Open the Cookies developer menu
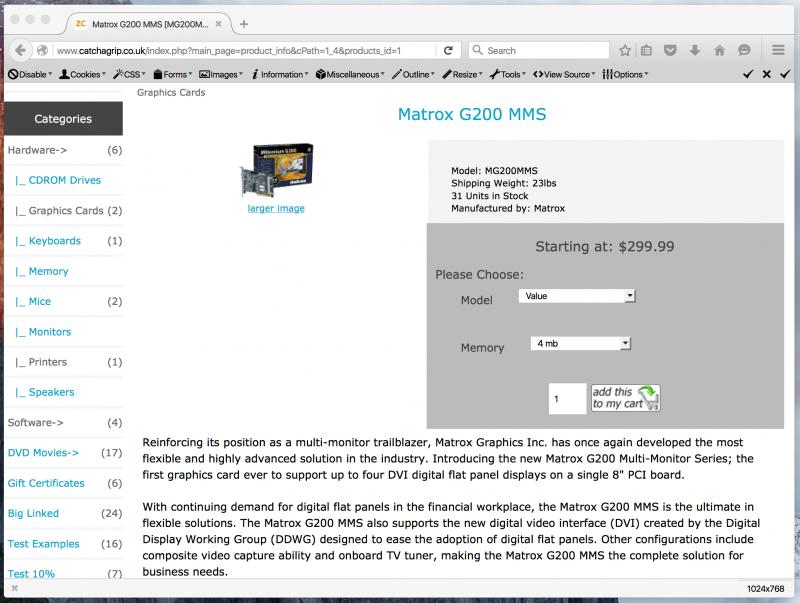The image size is (800, 603). [82, 74]
